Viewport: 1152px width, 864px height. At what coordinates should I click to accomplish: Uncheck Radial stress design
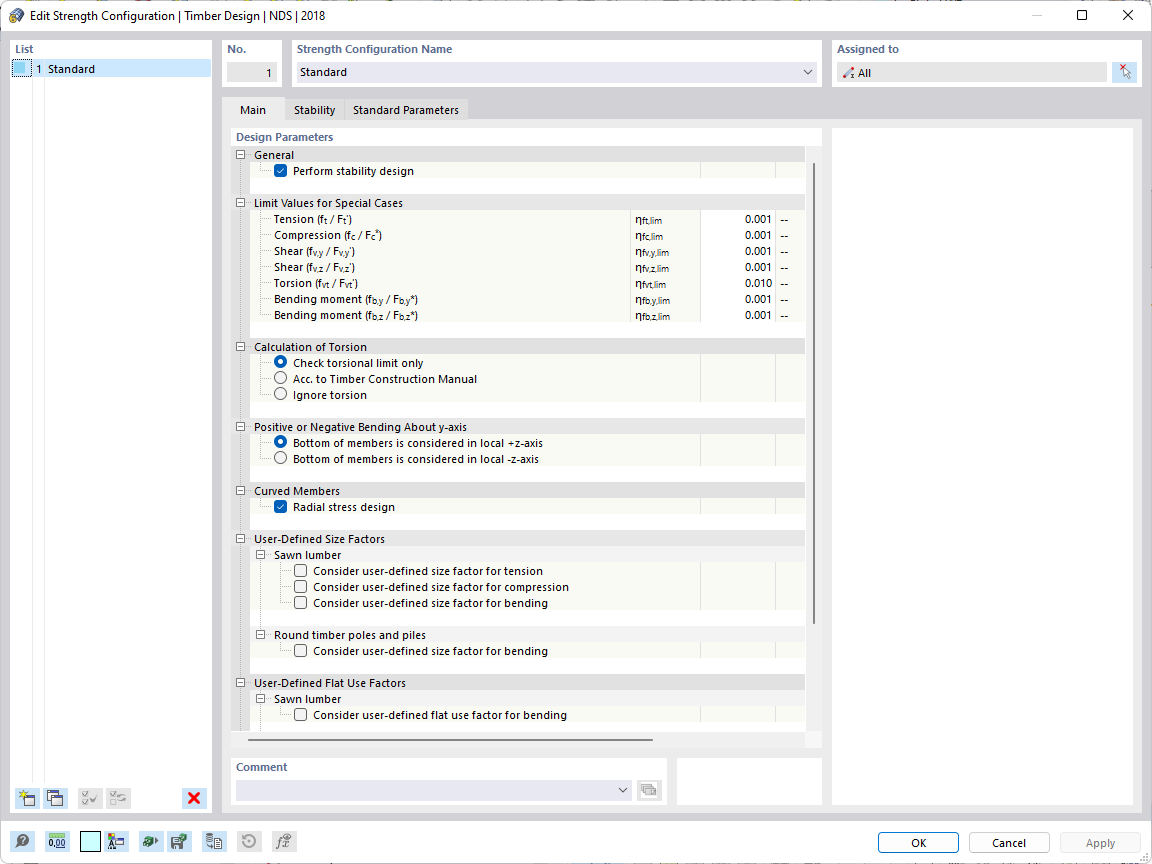pos(281,507)
